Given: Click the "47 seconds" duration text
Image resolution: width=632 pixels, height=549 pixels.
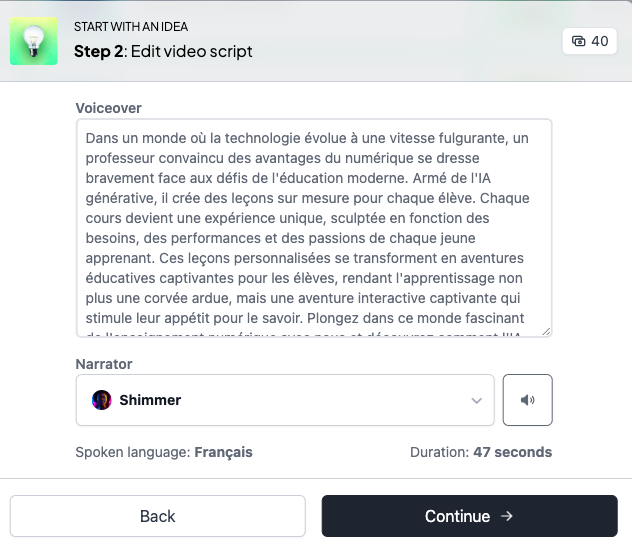Looking at the screenshot, I should pyautogui.click(x=512, y=452).
